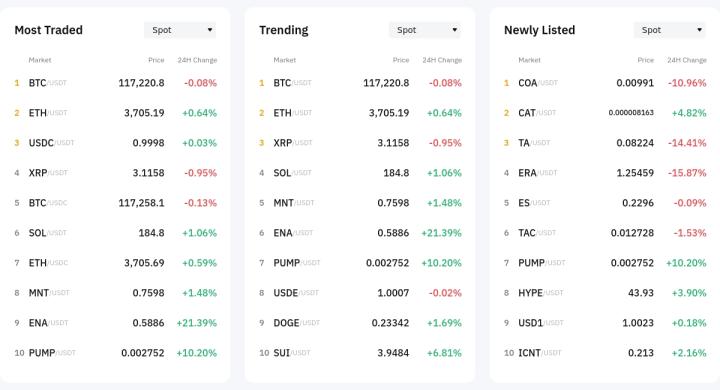Open USDE/USDT market in Trending
The height and width of the screenshot is (390, 720).
pyautogui.click(x=360, y=293)
